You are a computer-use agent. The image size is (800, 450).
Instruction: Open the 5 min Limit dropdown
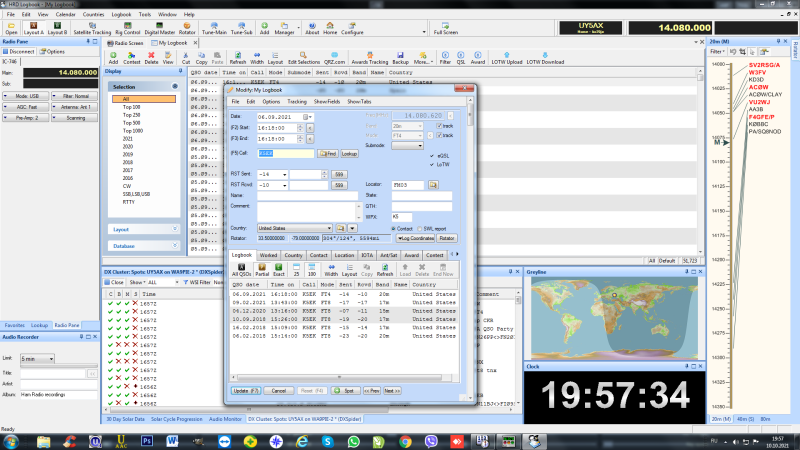coord(51,359)
